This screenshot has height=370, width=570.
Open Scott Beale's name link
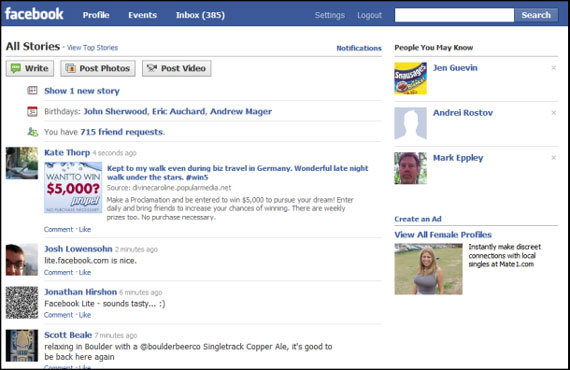pos(68,335)
